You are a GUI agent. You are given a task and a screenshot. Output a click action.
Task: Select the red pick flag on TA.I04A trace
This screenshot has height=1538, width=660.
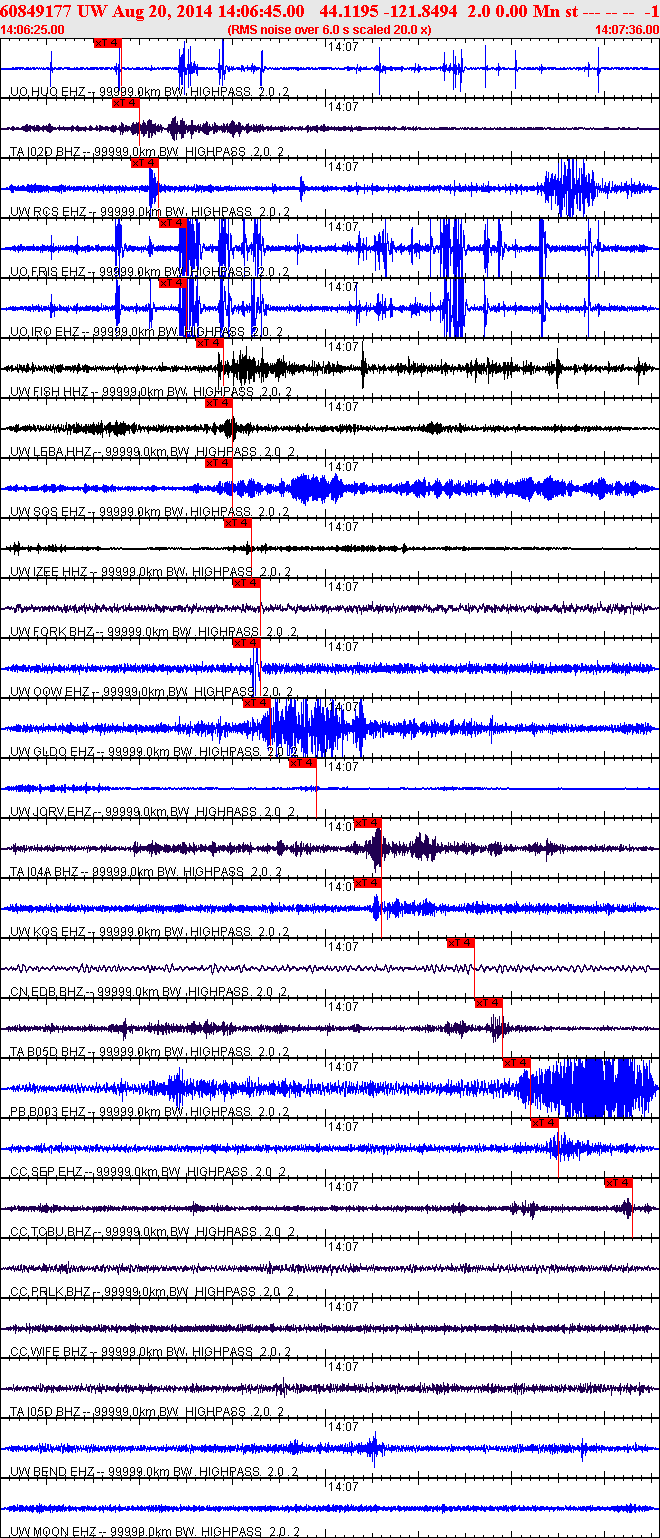[368, 823]
